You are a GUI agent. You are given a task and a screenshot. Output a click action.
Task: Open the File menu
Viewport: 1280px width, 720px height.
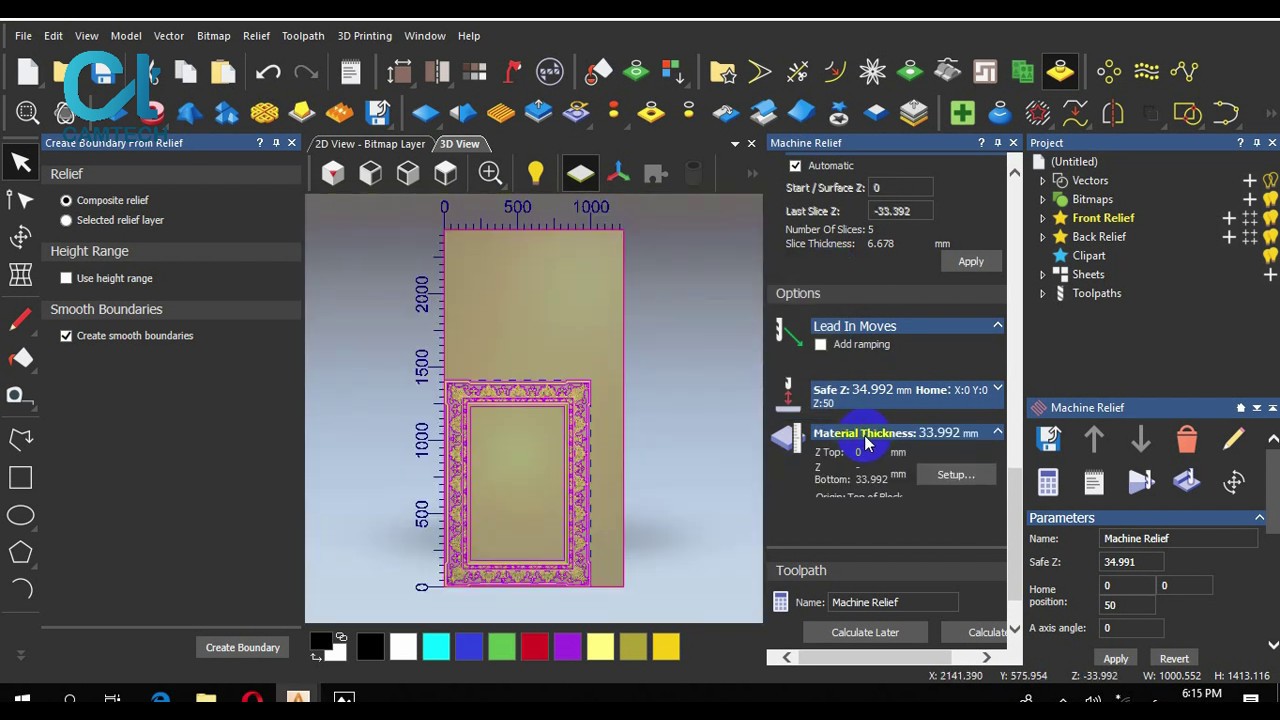pos(23,36)
